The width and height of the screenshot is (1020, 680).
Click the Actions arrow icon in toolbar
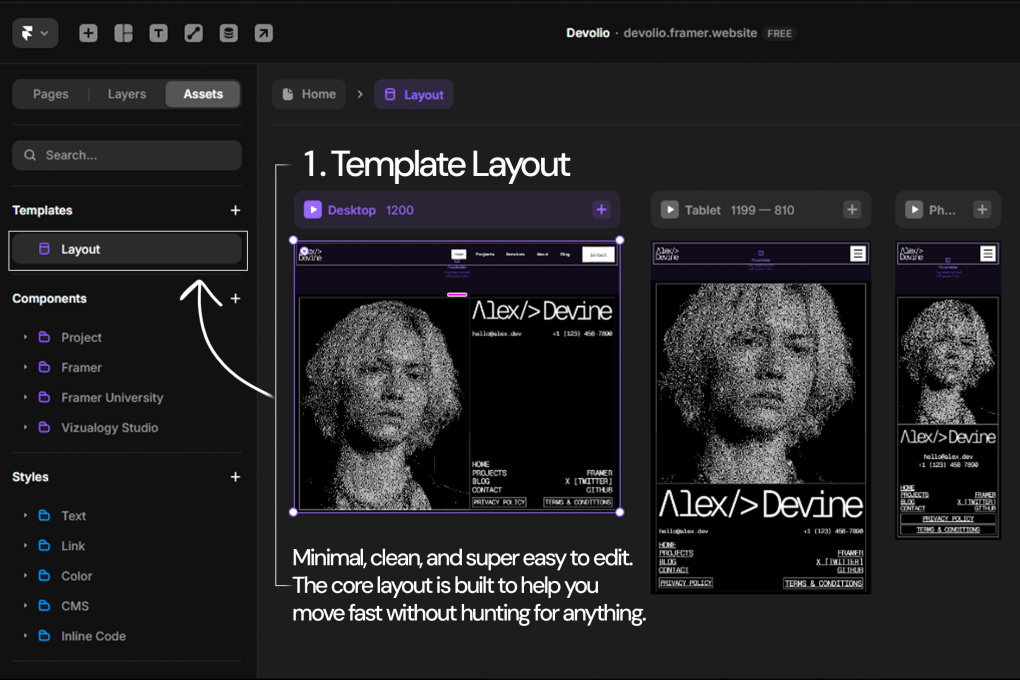263,33
